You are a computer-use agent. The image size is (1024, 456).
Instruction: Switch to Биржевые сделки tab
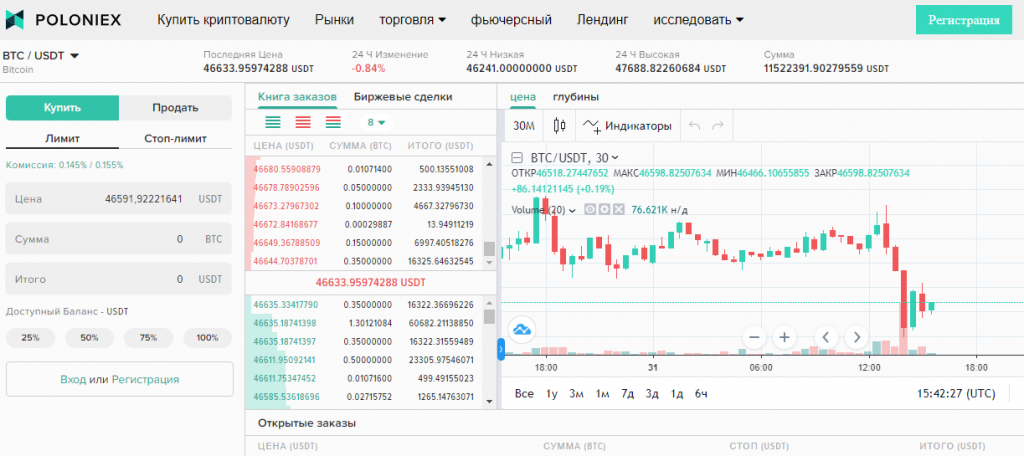(403, 97)
